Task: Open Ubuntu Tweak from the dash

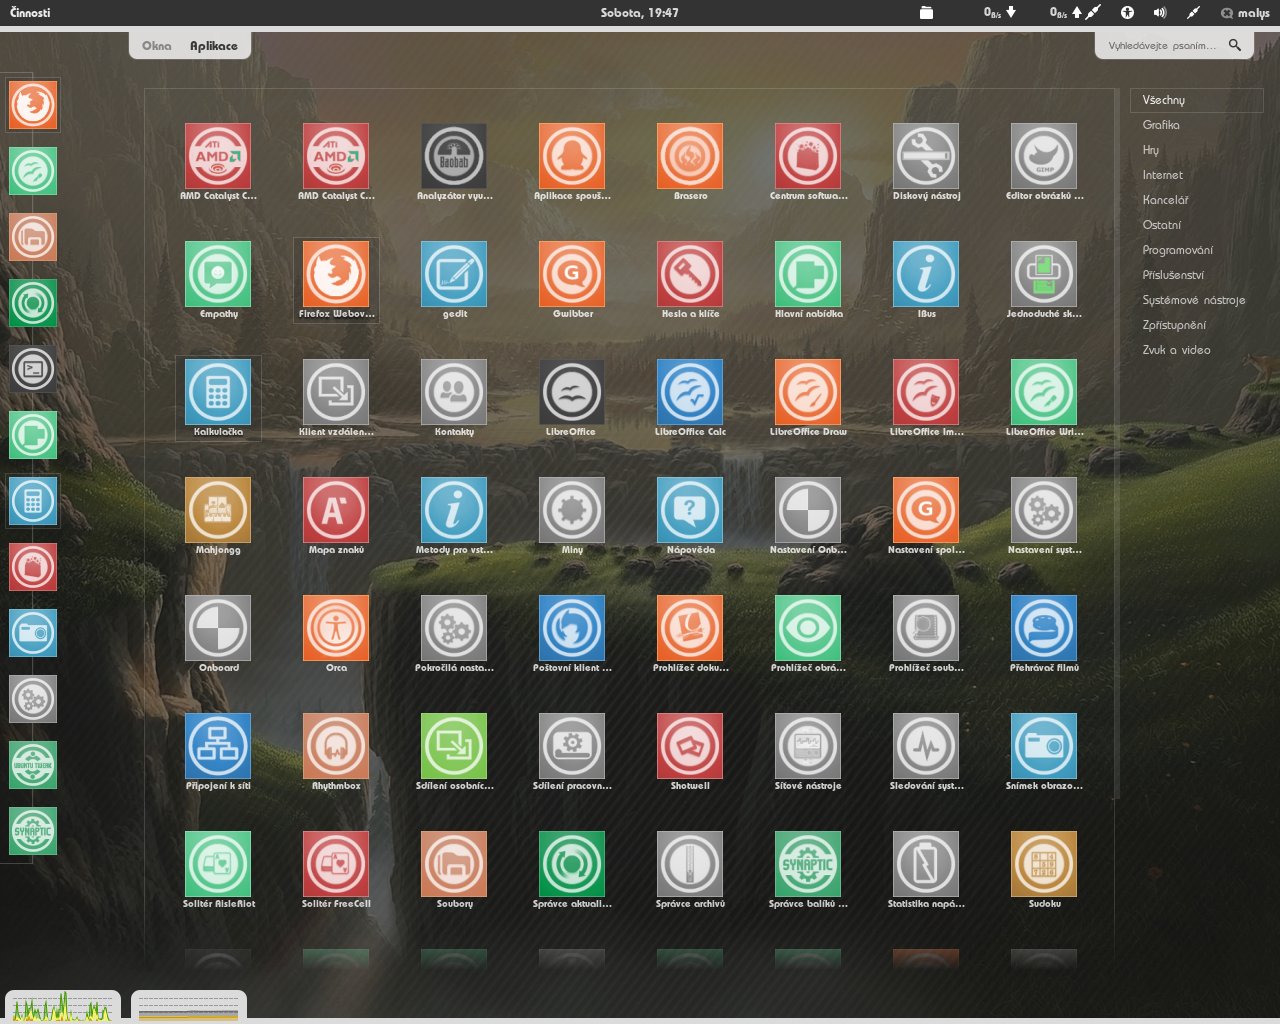Action: [x=33, y=765]
